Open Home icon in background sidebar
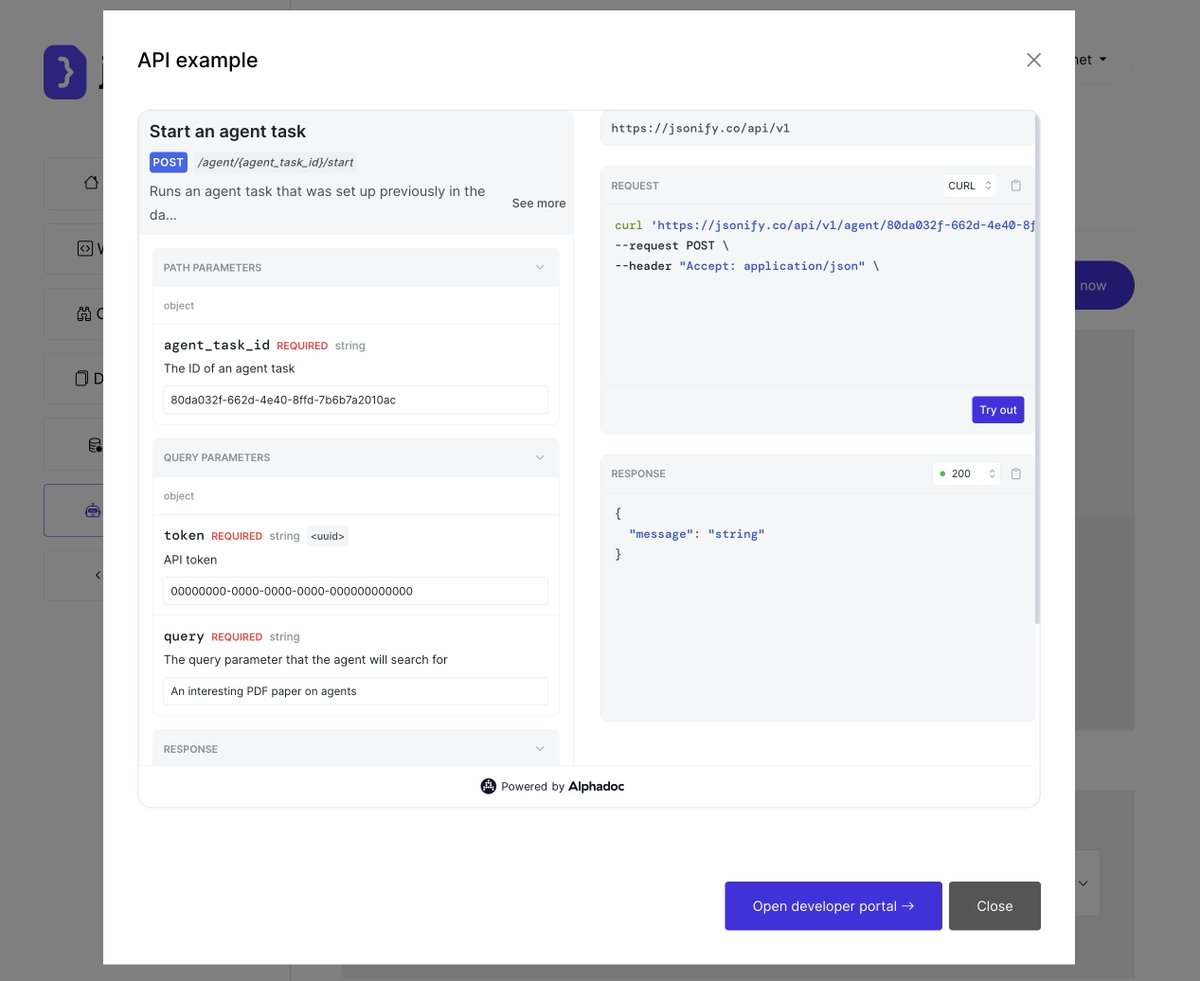This screenshot has height=981, width=1200. [x=91, y=182]
